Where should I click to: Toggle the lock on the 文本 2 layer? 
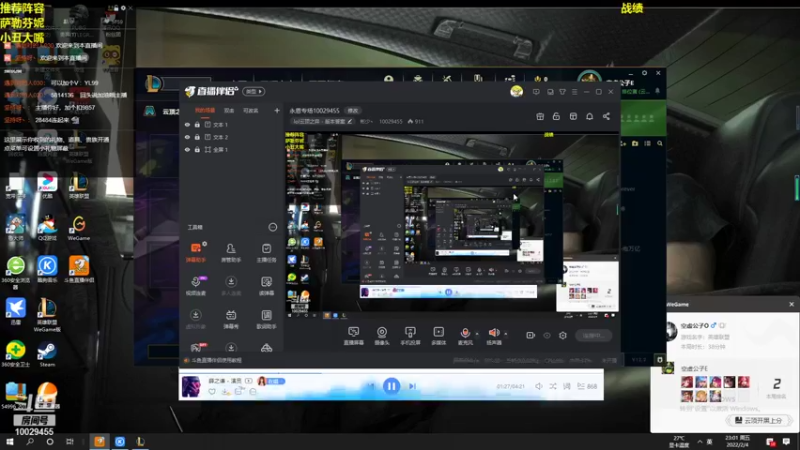[x=197, y=137]
